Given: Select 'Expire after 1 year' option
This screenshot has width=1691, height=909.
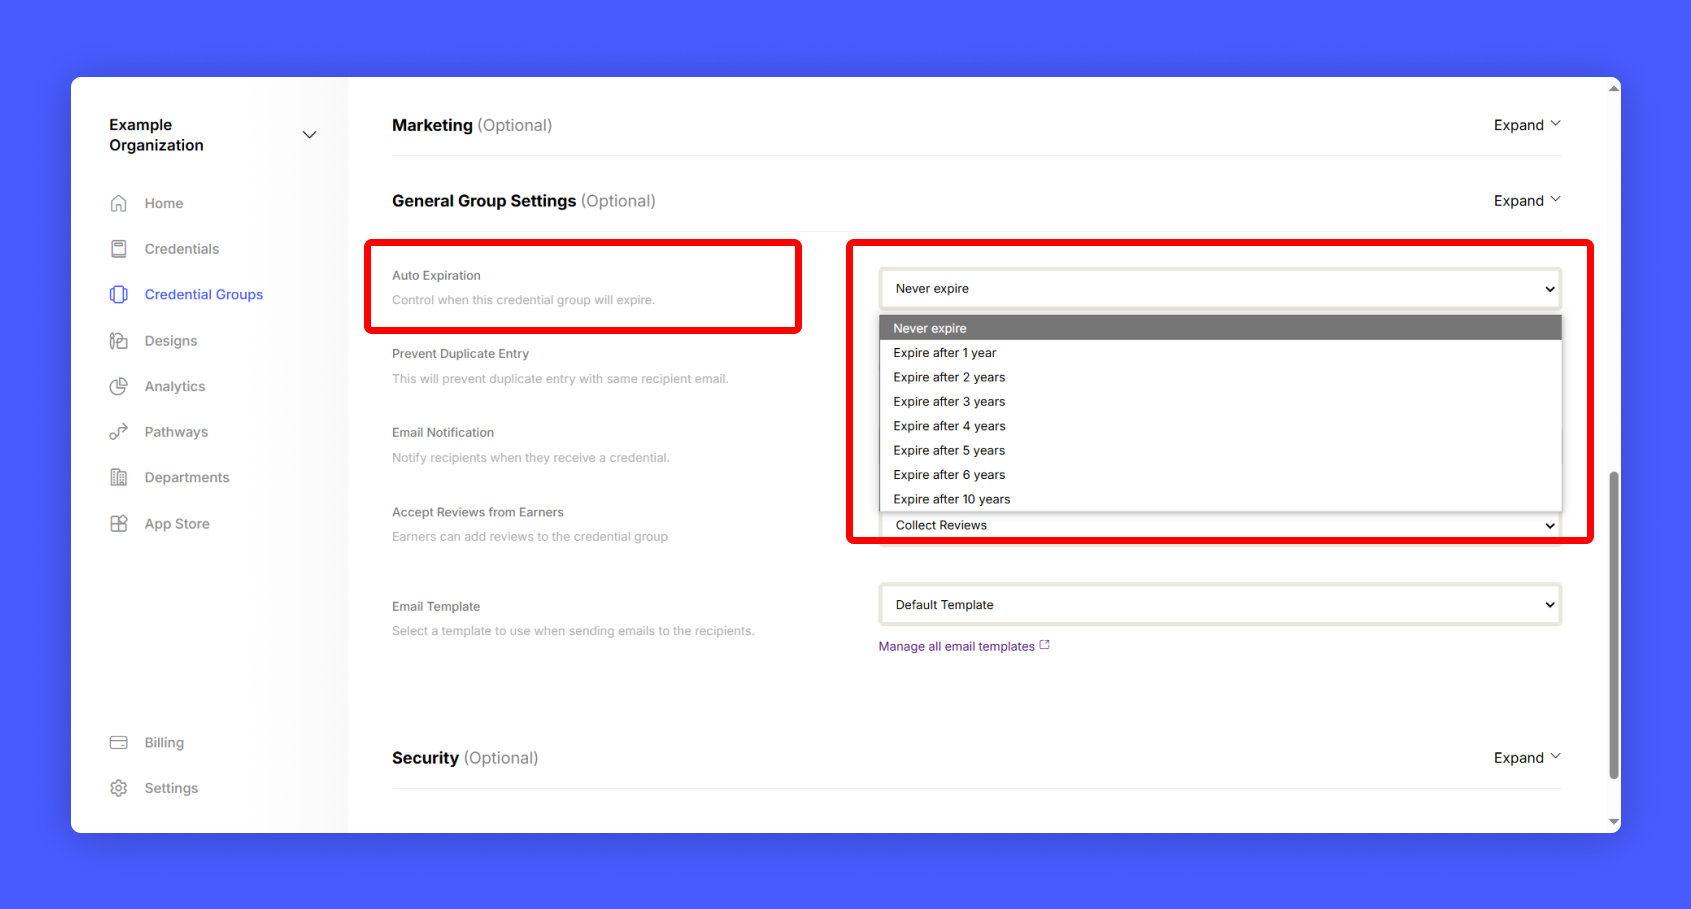Looking at the screenshot, I should click(x=945, y=353).
